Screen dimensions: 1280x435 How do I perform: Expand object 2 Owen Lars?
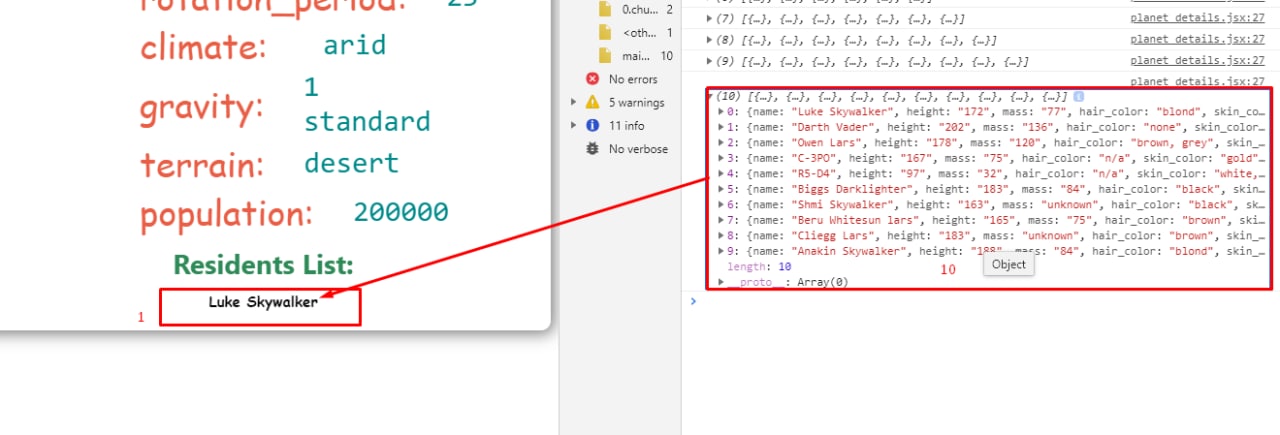[723, 143]
